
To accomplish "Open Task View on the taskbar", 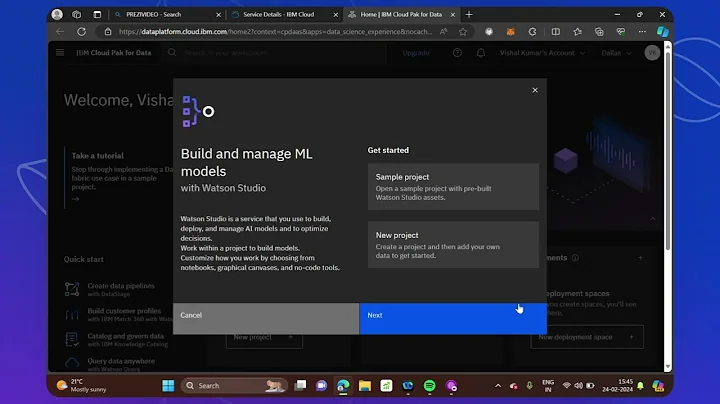I will coord(300,386).
